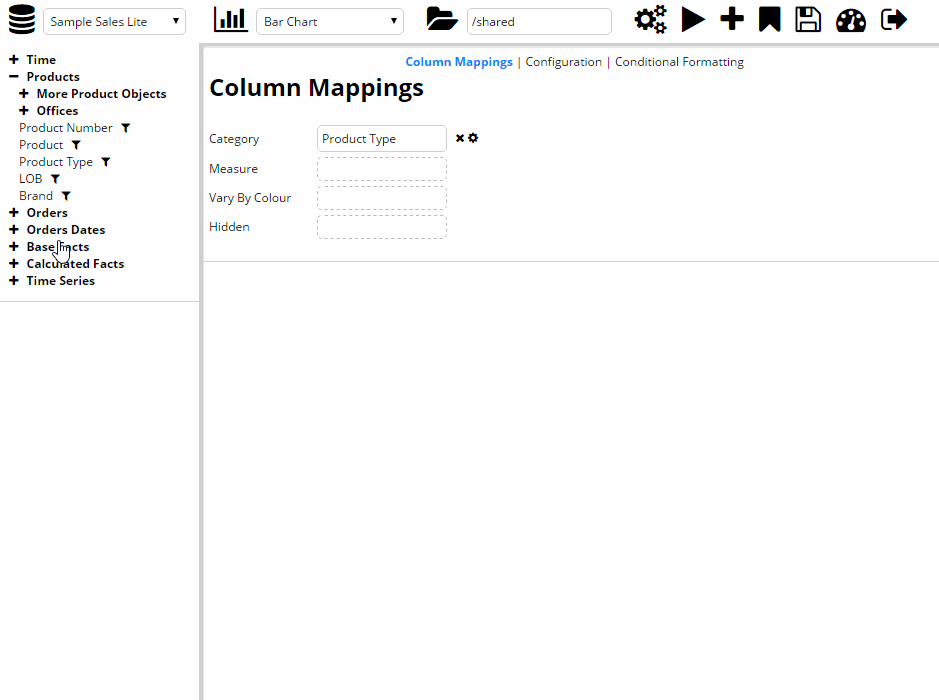Open the folder browser icon
Viewport: 939px width, 700px height.
coord(441,19)
